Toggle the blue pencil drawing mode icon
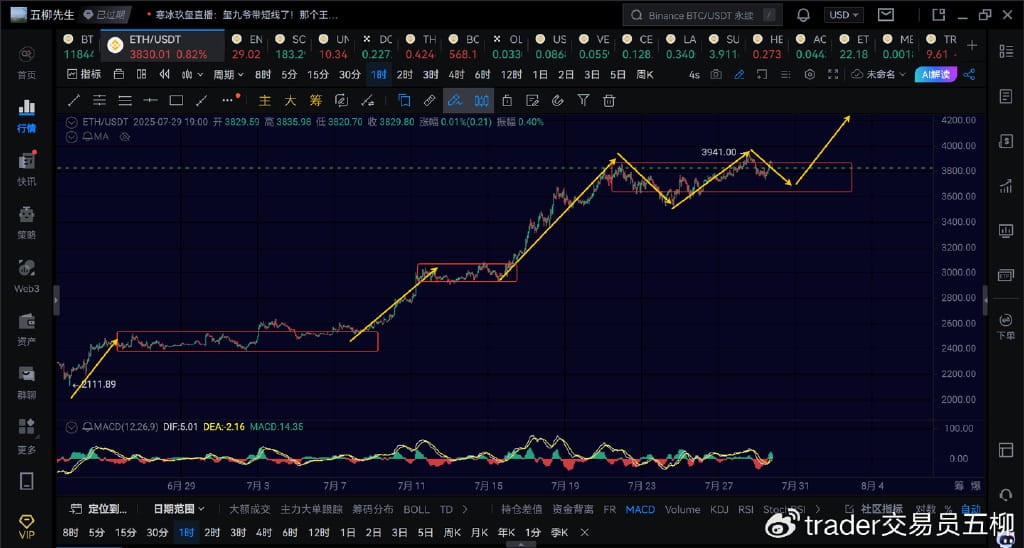This screenshot has height=548, width=1024. click(739, 74)
